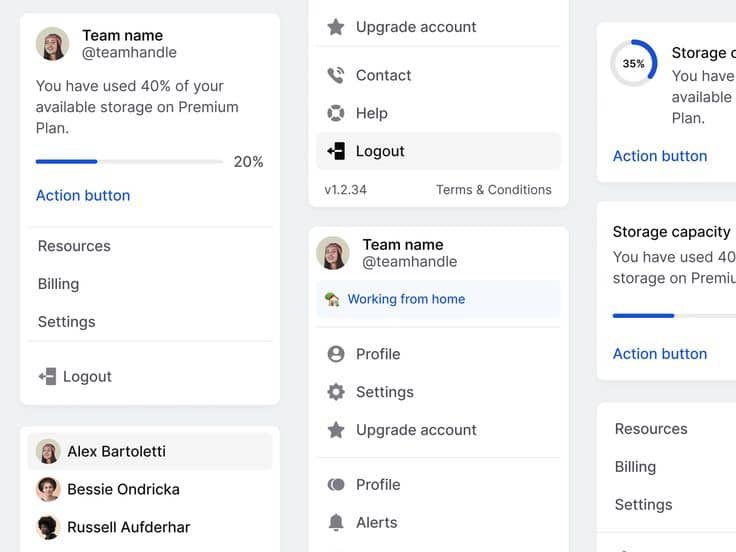This screenshot has width=736, height=552.
Task: Open the Help menu item
Action: [x=438, y=113]
